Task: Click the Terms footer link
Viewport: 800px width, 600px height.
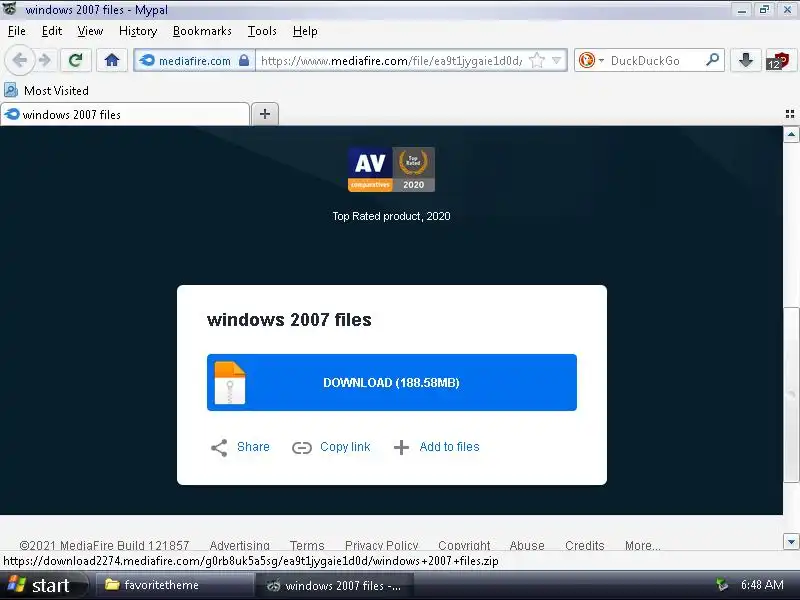Action: click(x=307, y=545)
